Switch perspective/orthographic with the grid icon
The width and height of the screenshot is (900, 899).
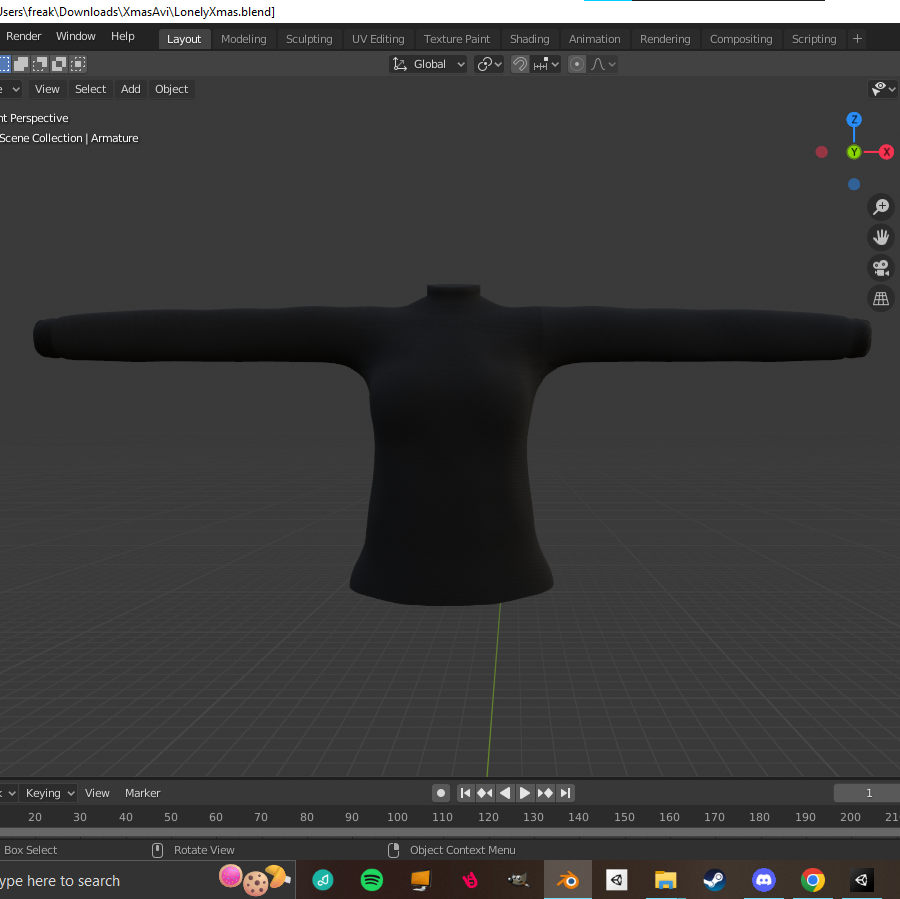(880, 299)
